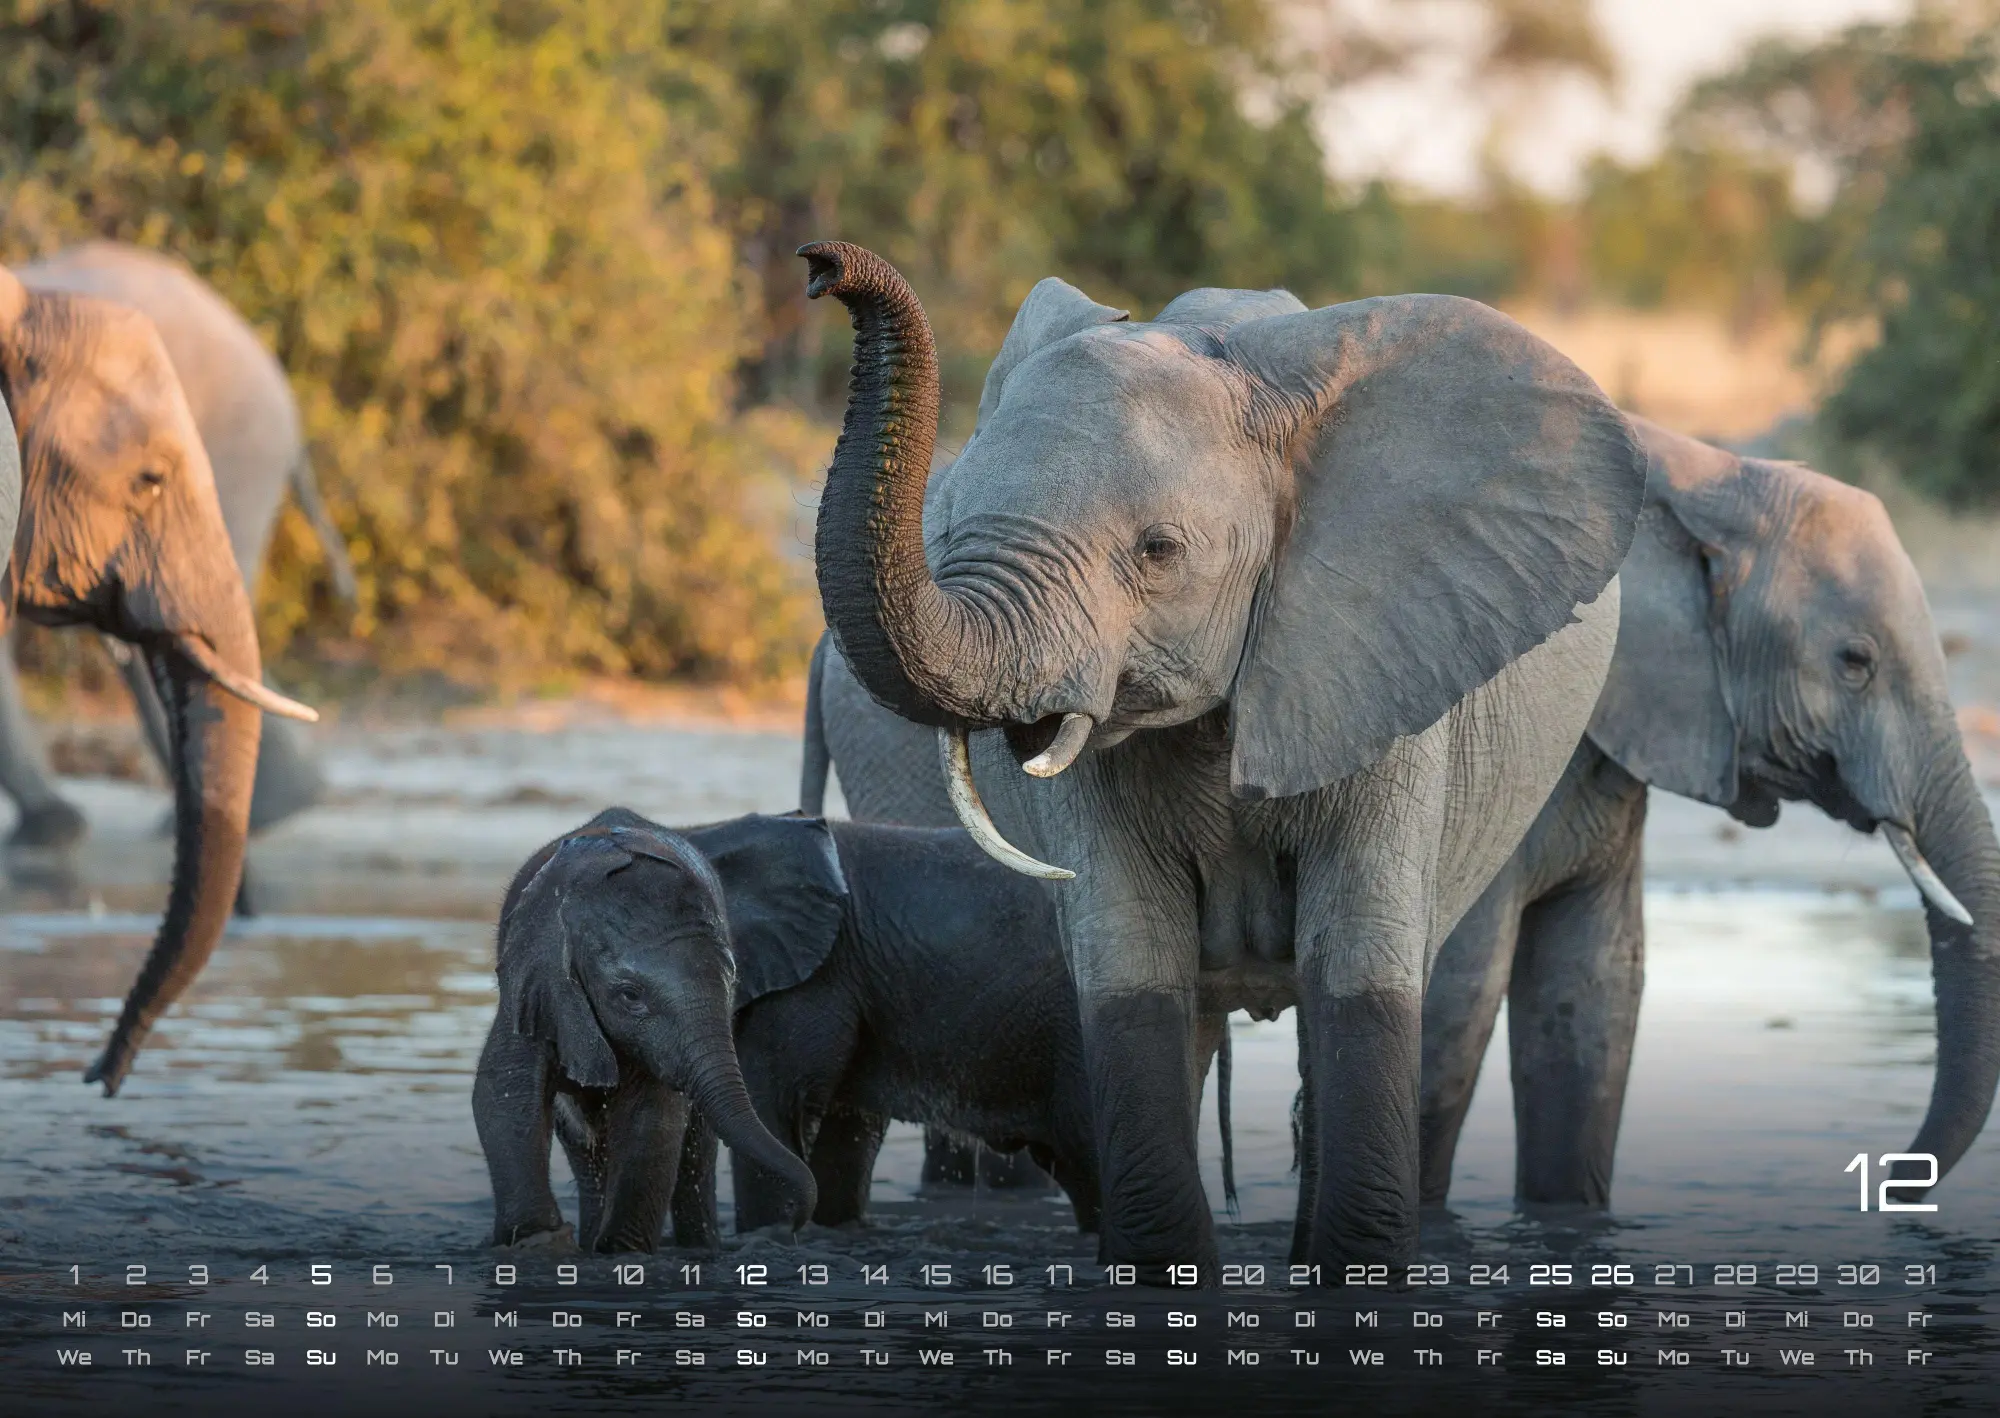
Task: Select day 28 in the date row
Action: [x=1735, y=1275]
